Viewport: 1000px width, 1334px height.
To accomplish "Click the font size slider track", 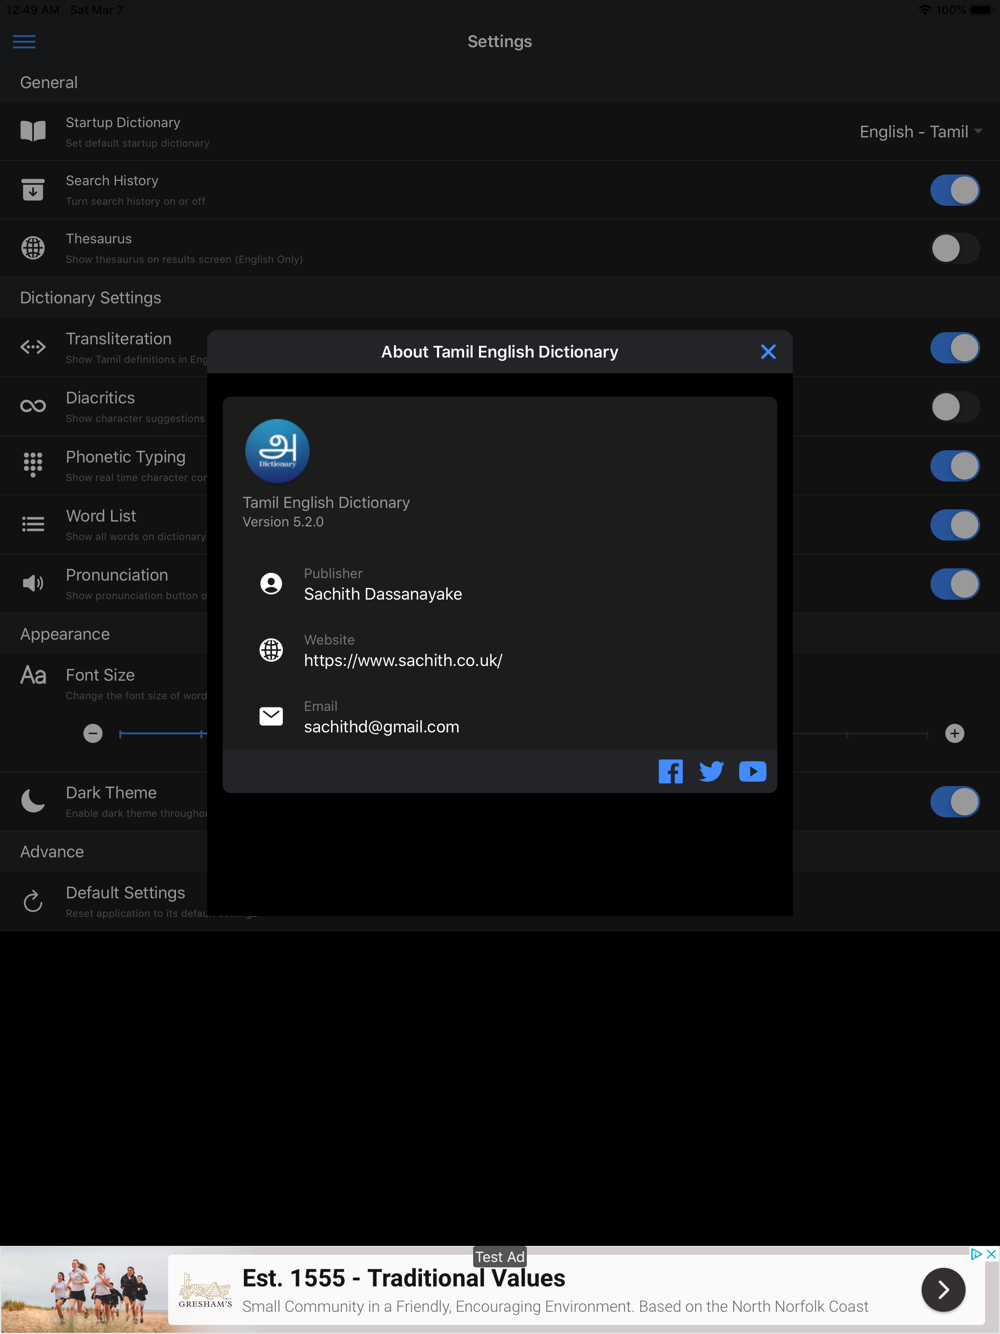I will pos(524,733).
